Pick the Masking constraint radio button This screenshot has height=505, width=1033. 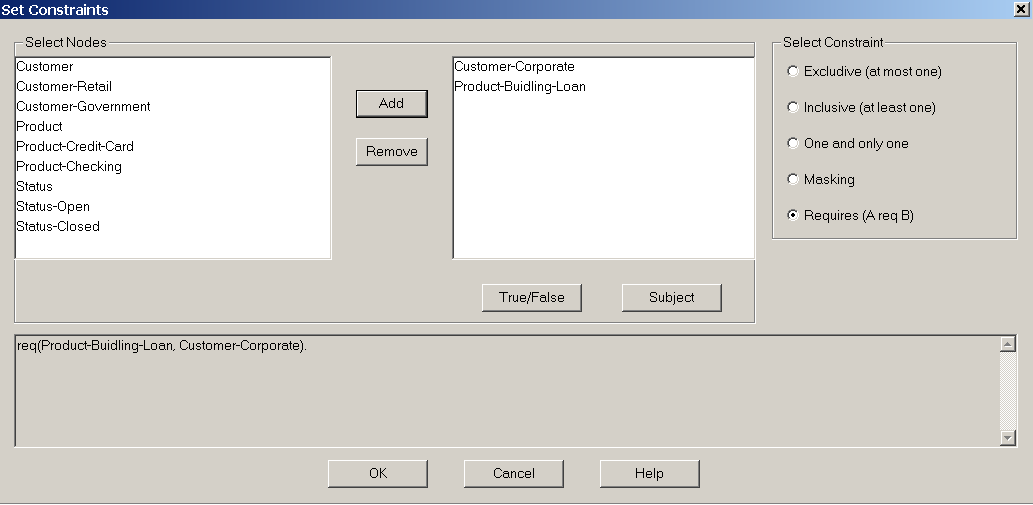point(793,179)
